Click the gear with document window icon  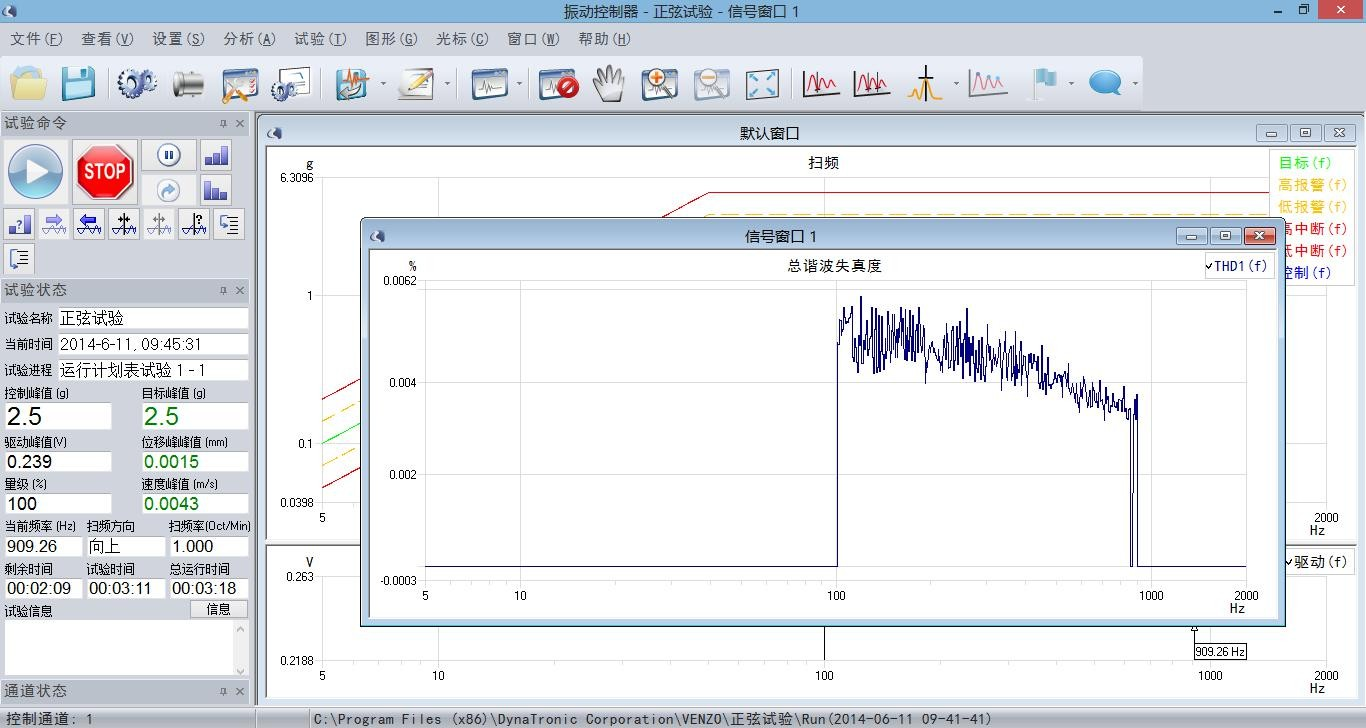pos(292,84)
